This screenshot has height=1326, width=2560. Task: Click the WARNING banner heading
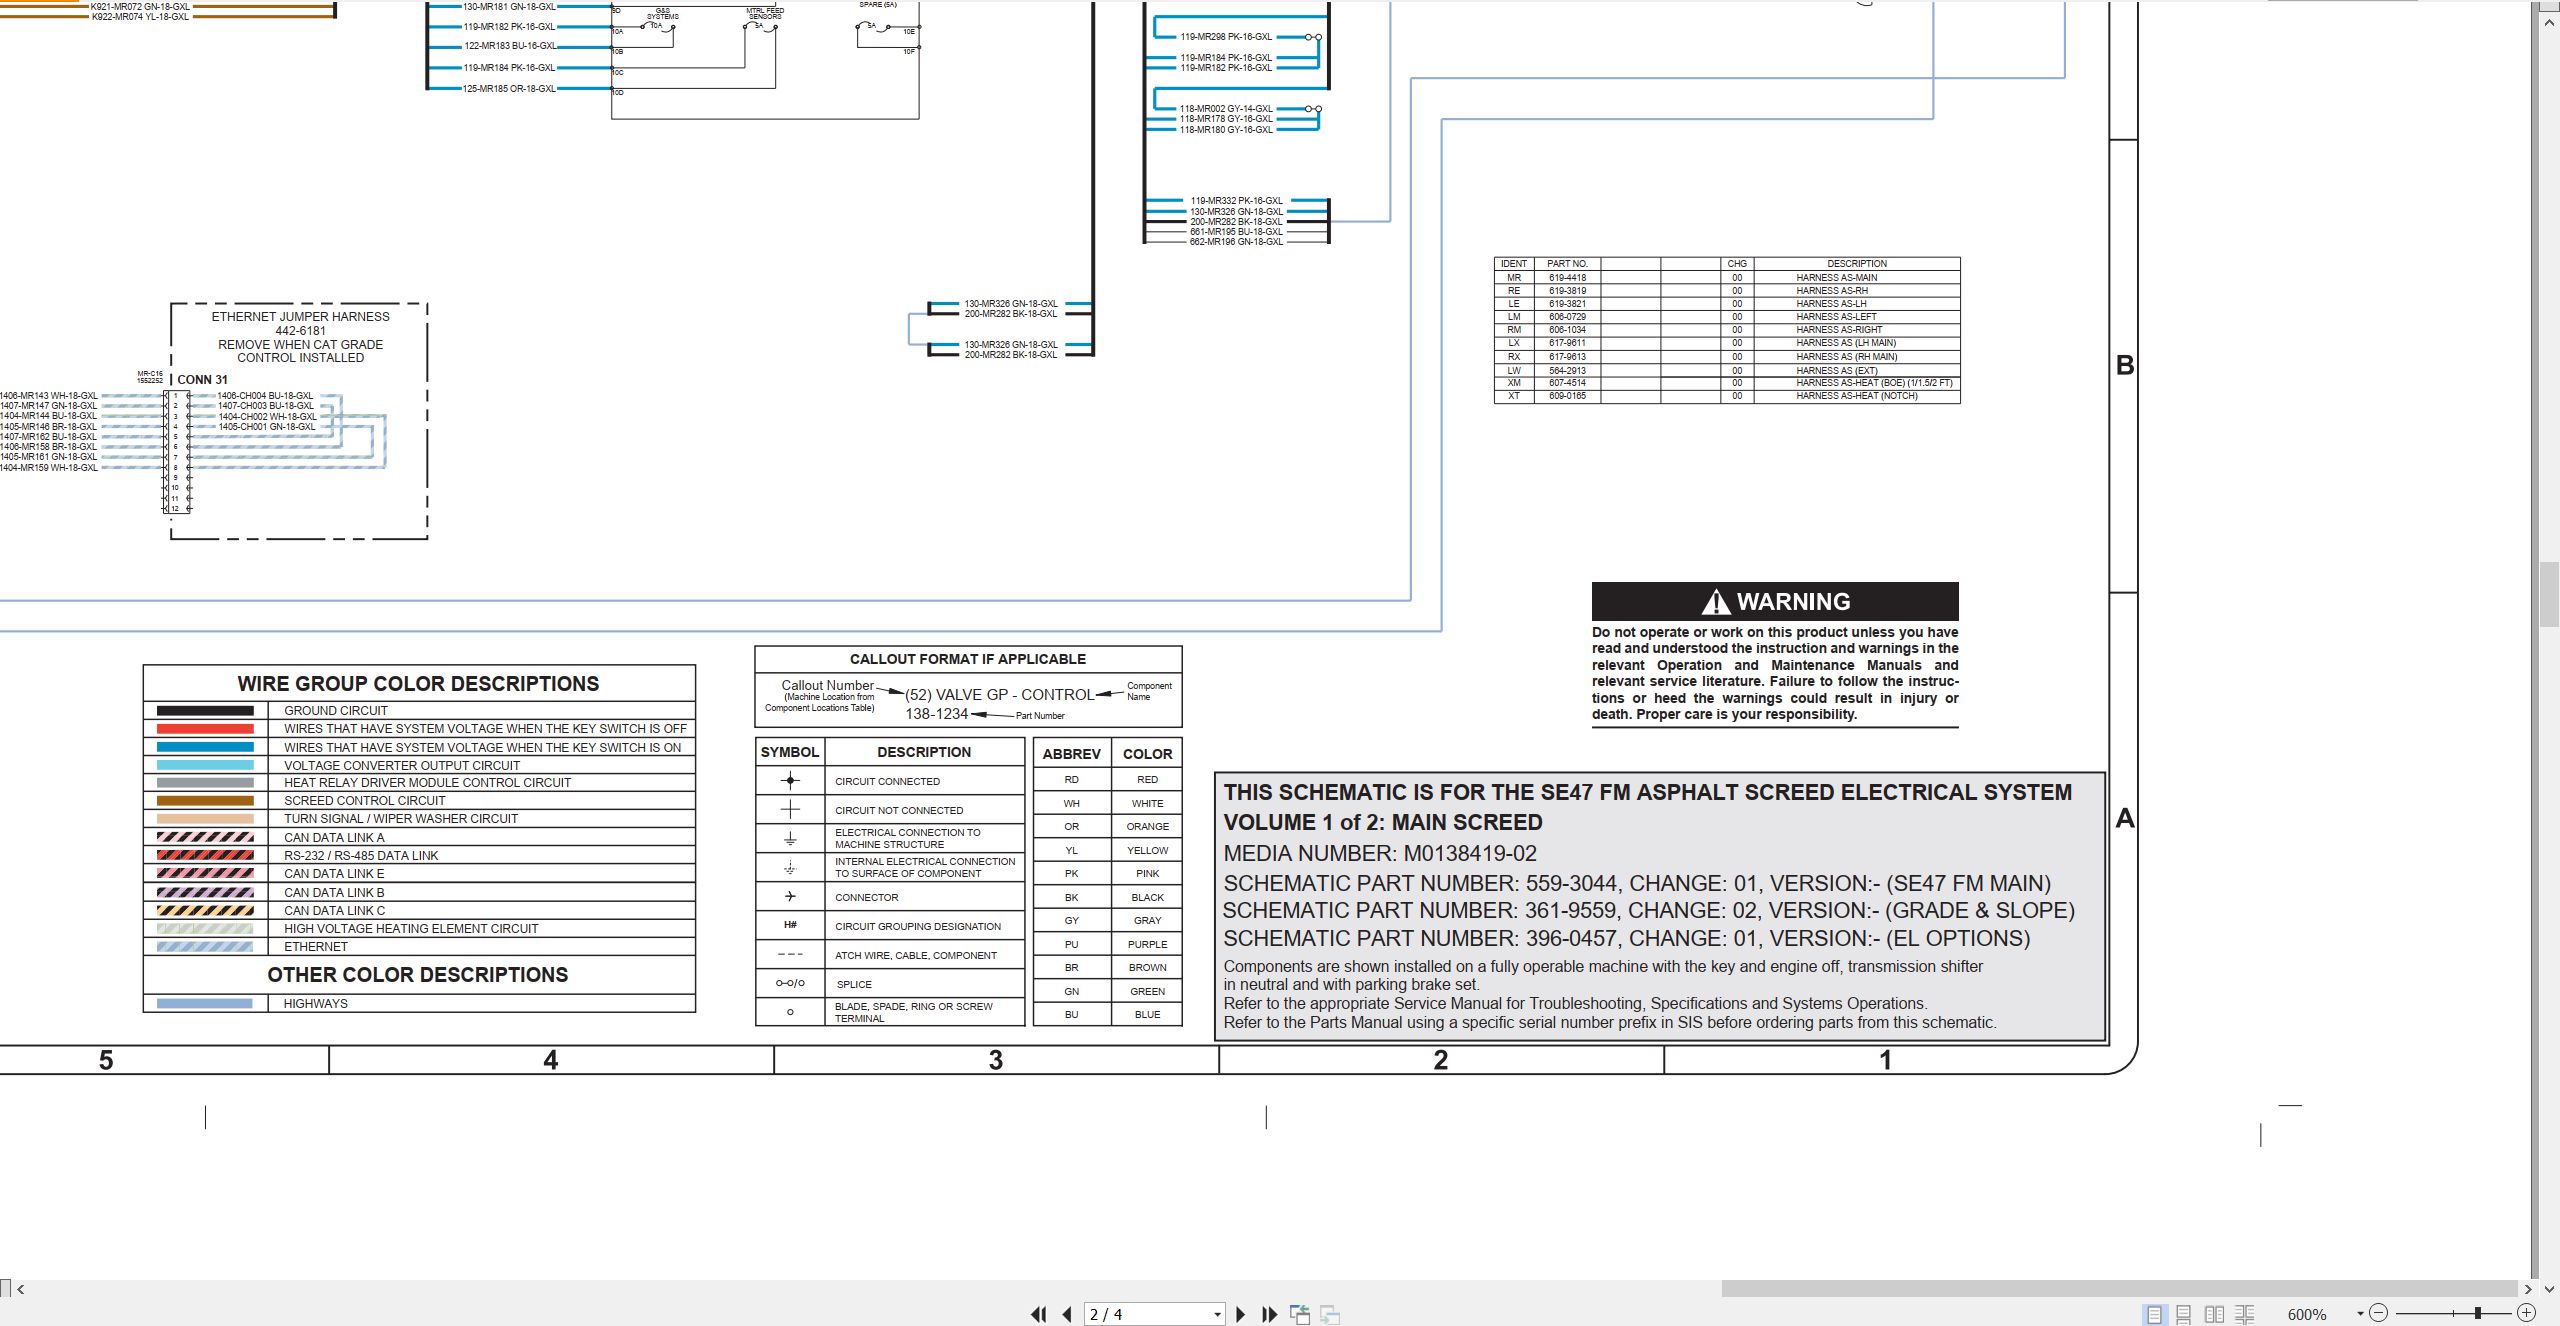click(x=1775, y=601)
